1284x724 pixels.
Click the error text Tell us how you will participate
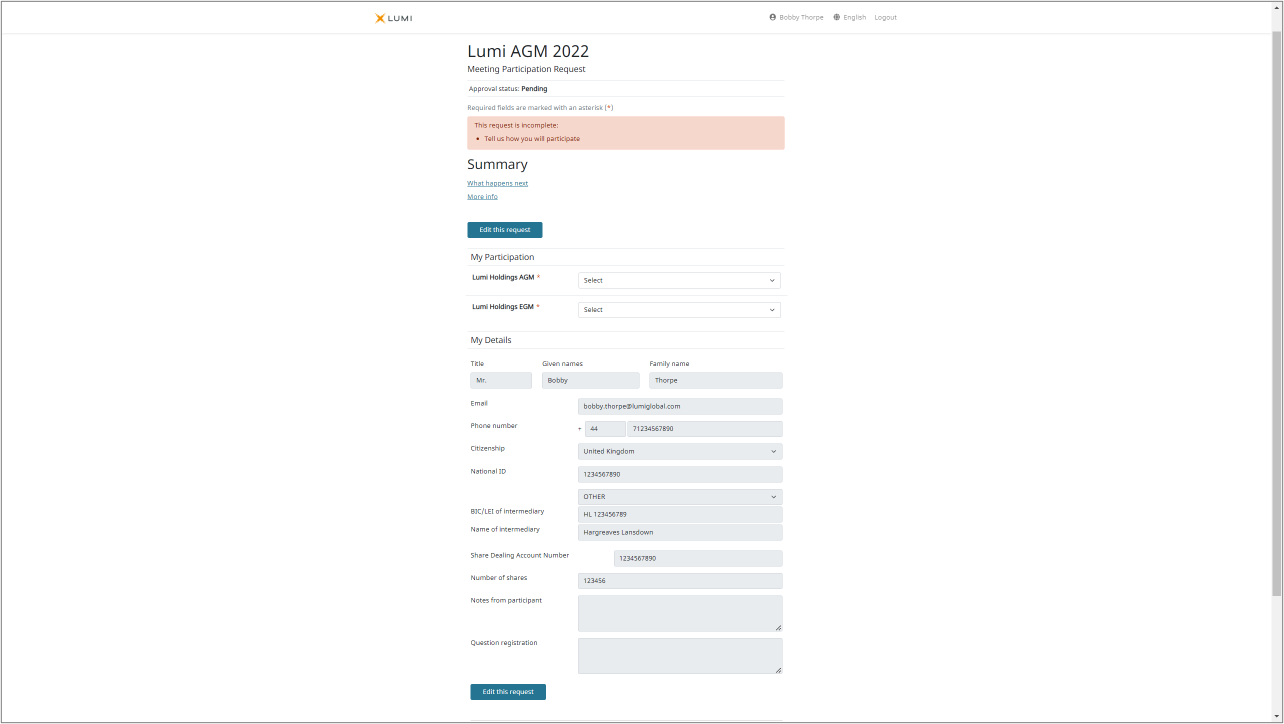(532, 139)
